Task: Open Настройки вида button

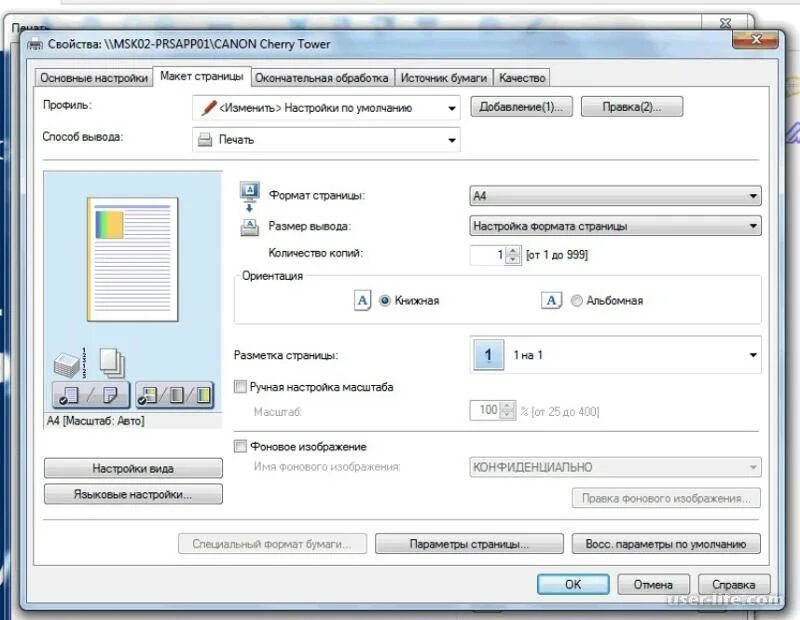Action: point(133,468)
